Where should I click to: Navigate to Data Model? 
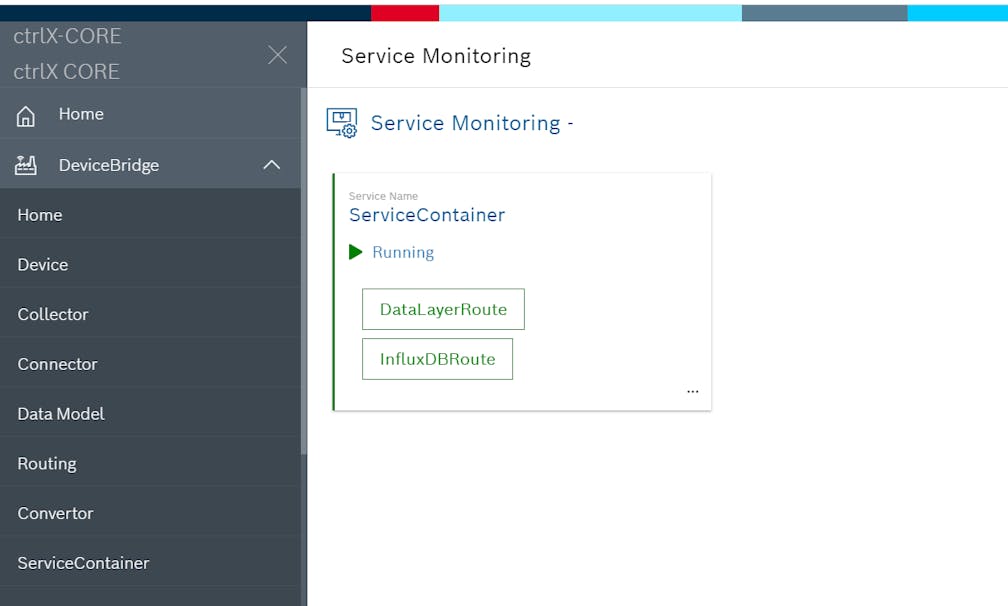coord(61,414)
